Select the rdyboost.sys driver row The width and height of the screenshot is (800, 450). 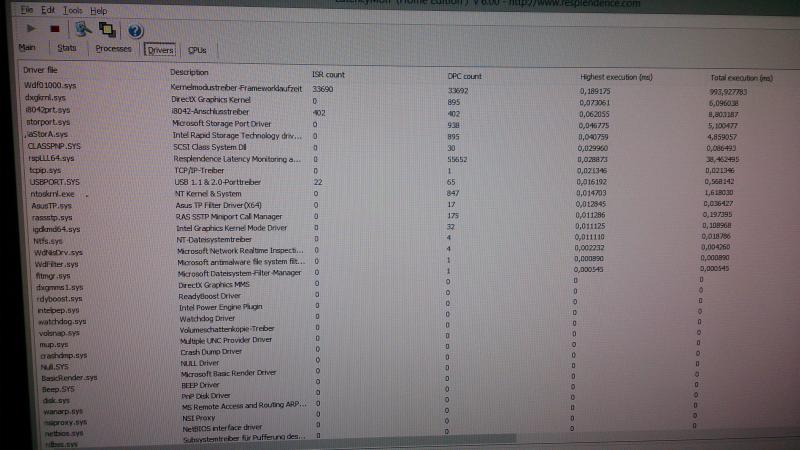click(x=60, y=298)
